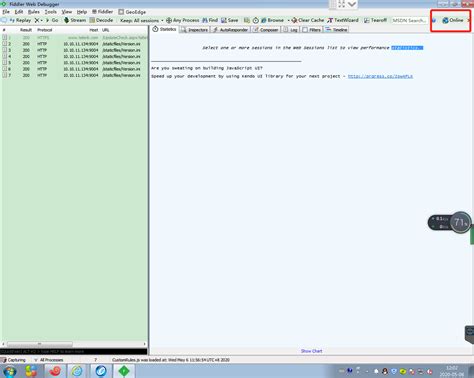The image size is (474, 378).
Task: Switch to the Filters tab
Action: (312, 30)
